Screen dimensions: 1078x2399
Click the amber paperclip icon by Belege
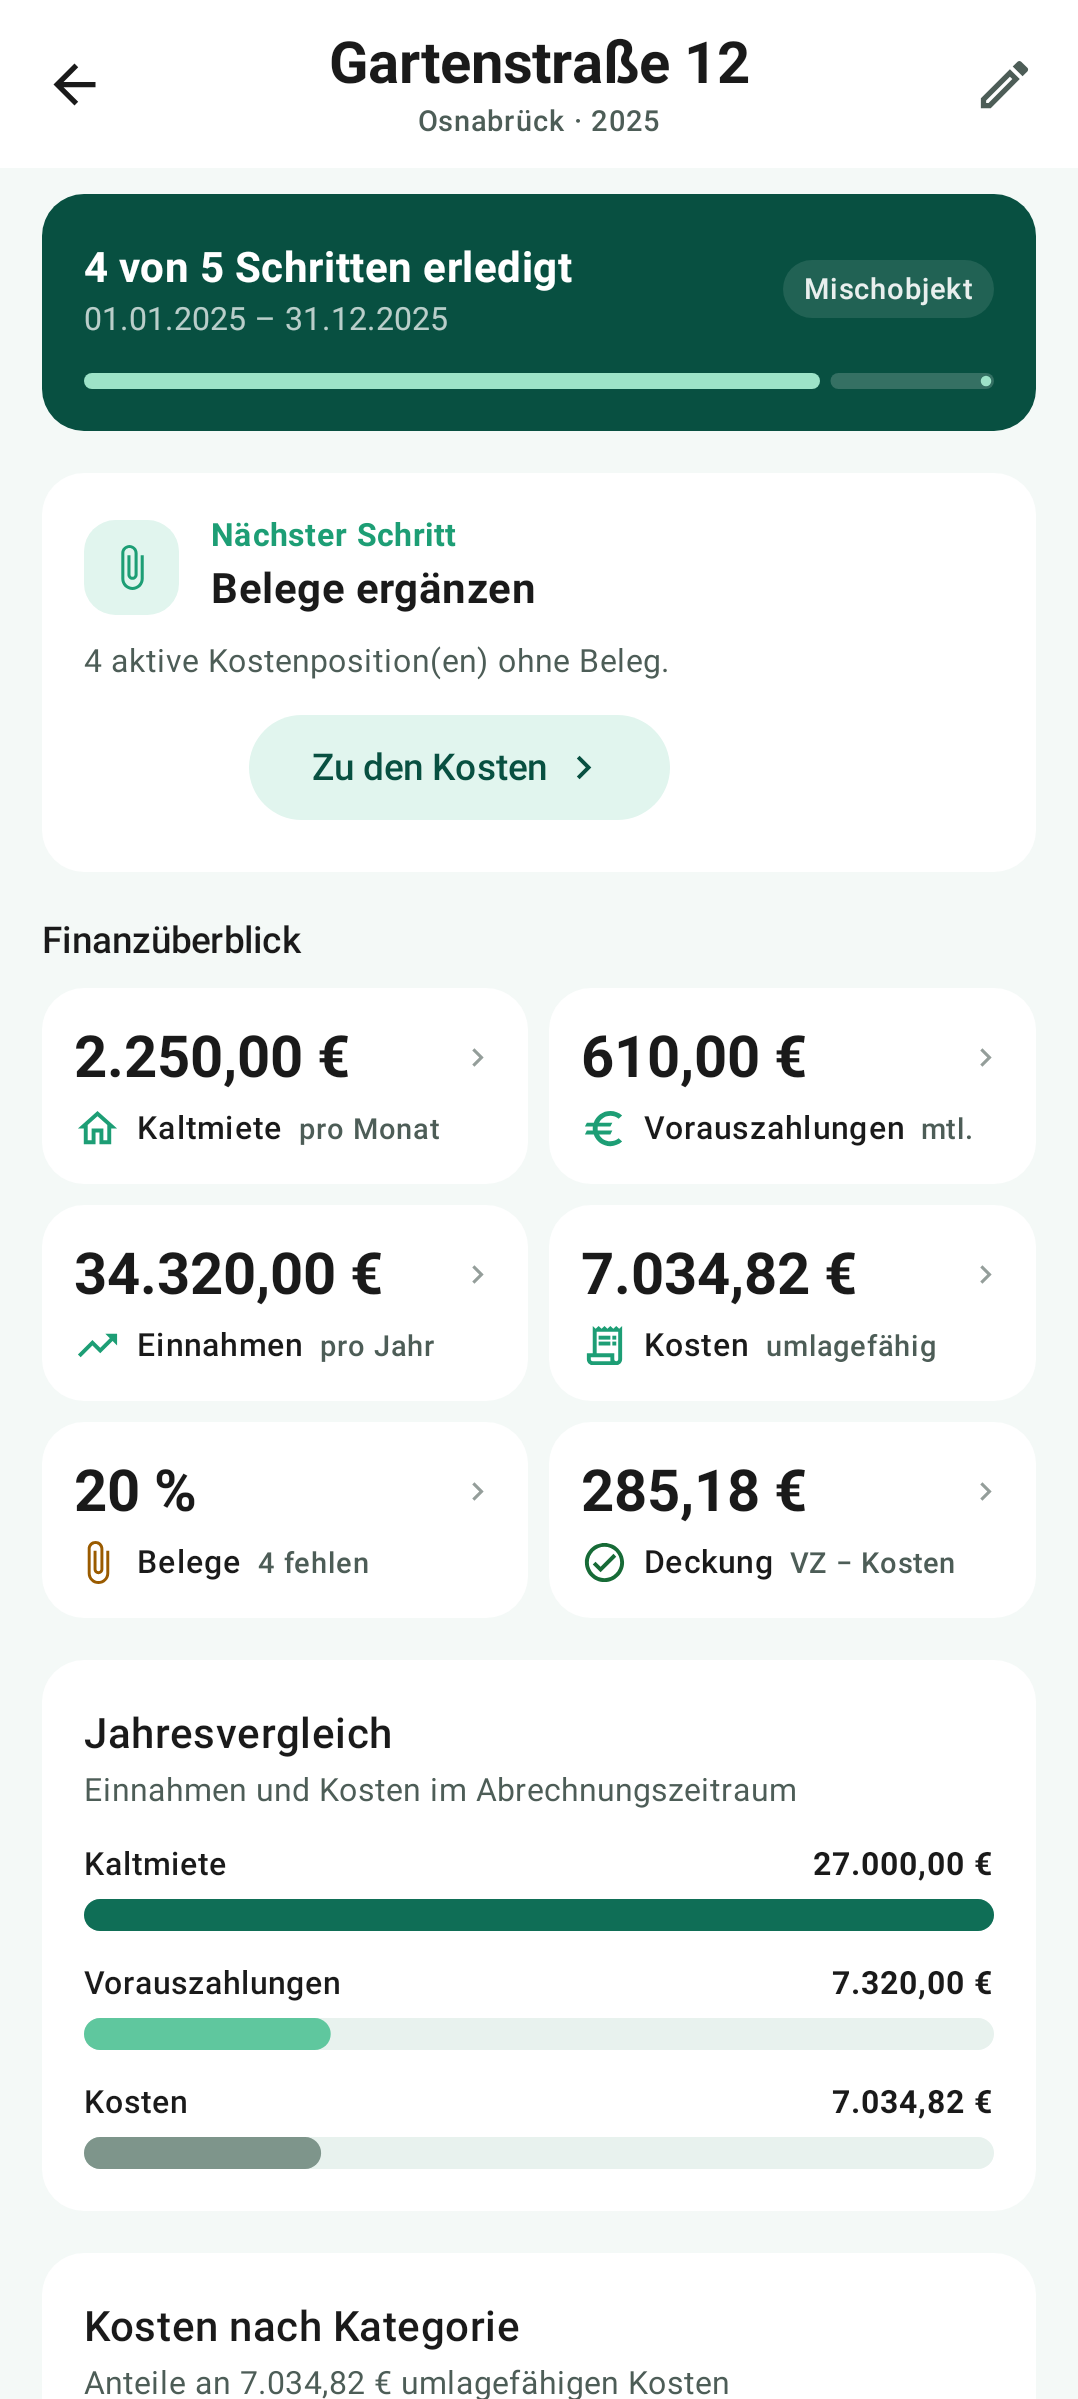tap(98, 1562)
